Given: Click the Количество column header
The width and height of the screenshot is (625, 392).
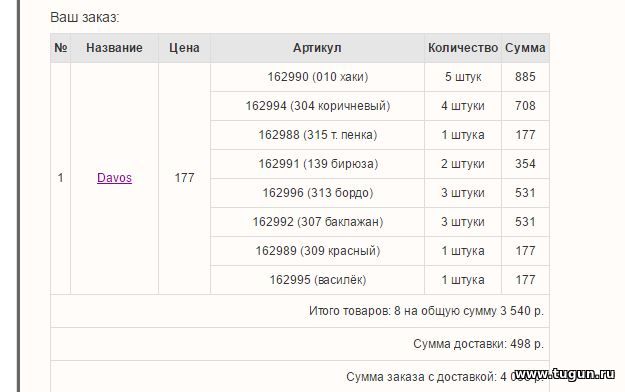Looking at the screenshot, I should coord(463,48).
